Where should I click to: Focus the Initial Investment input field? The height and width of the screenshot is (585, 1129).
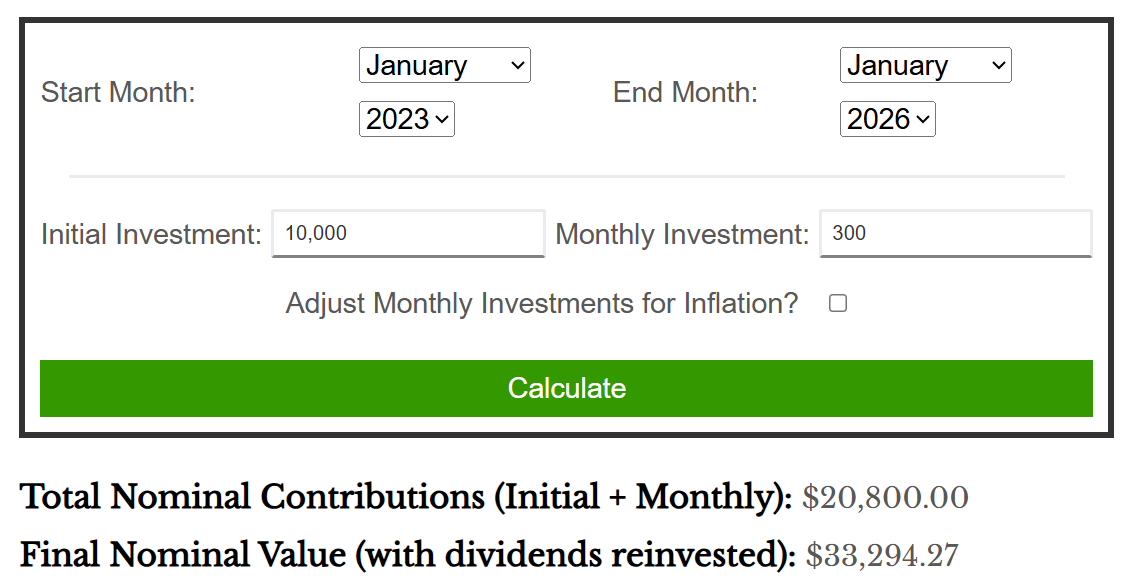(408, 234)
